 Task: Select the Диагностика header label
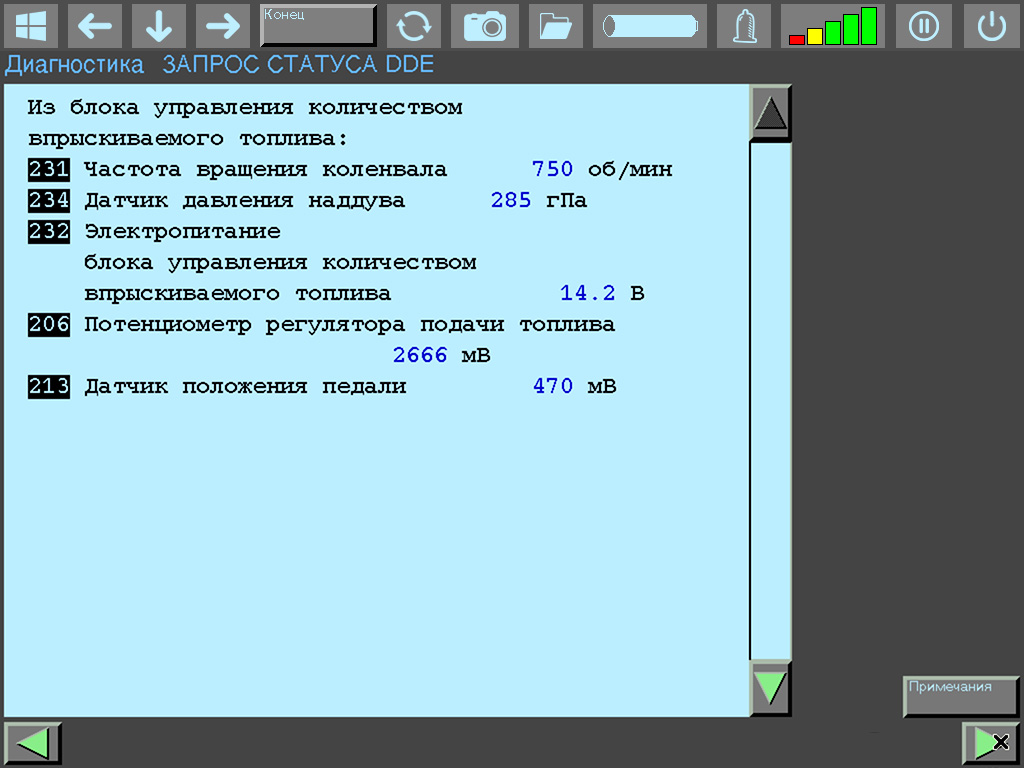(x=75, y=65)
